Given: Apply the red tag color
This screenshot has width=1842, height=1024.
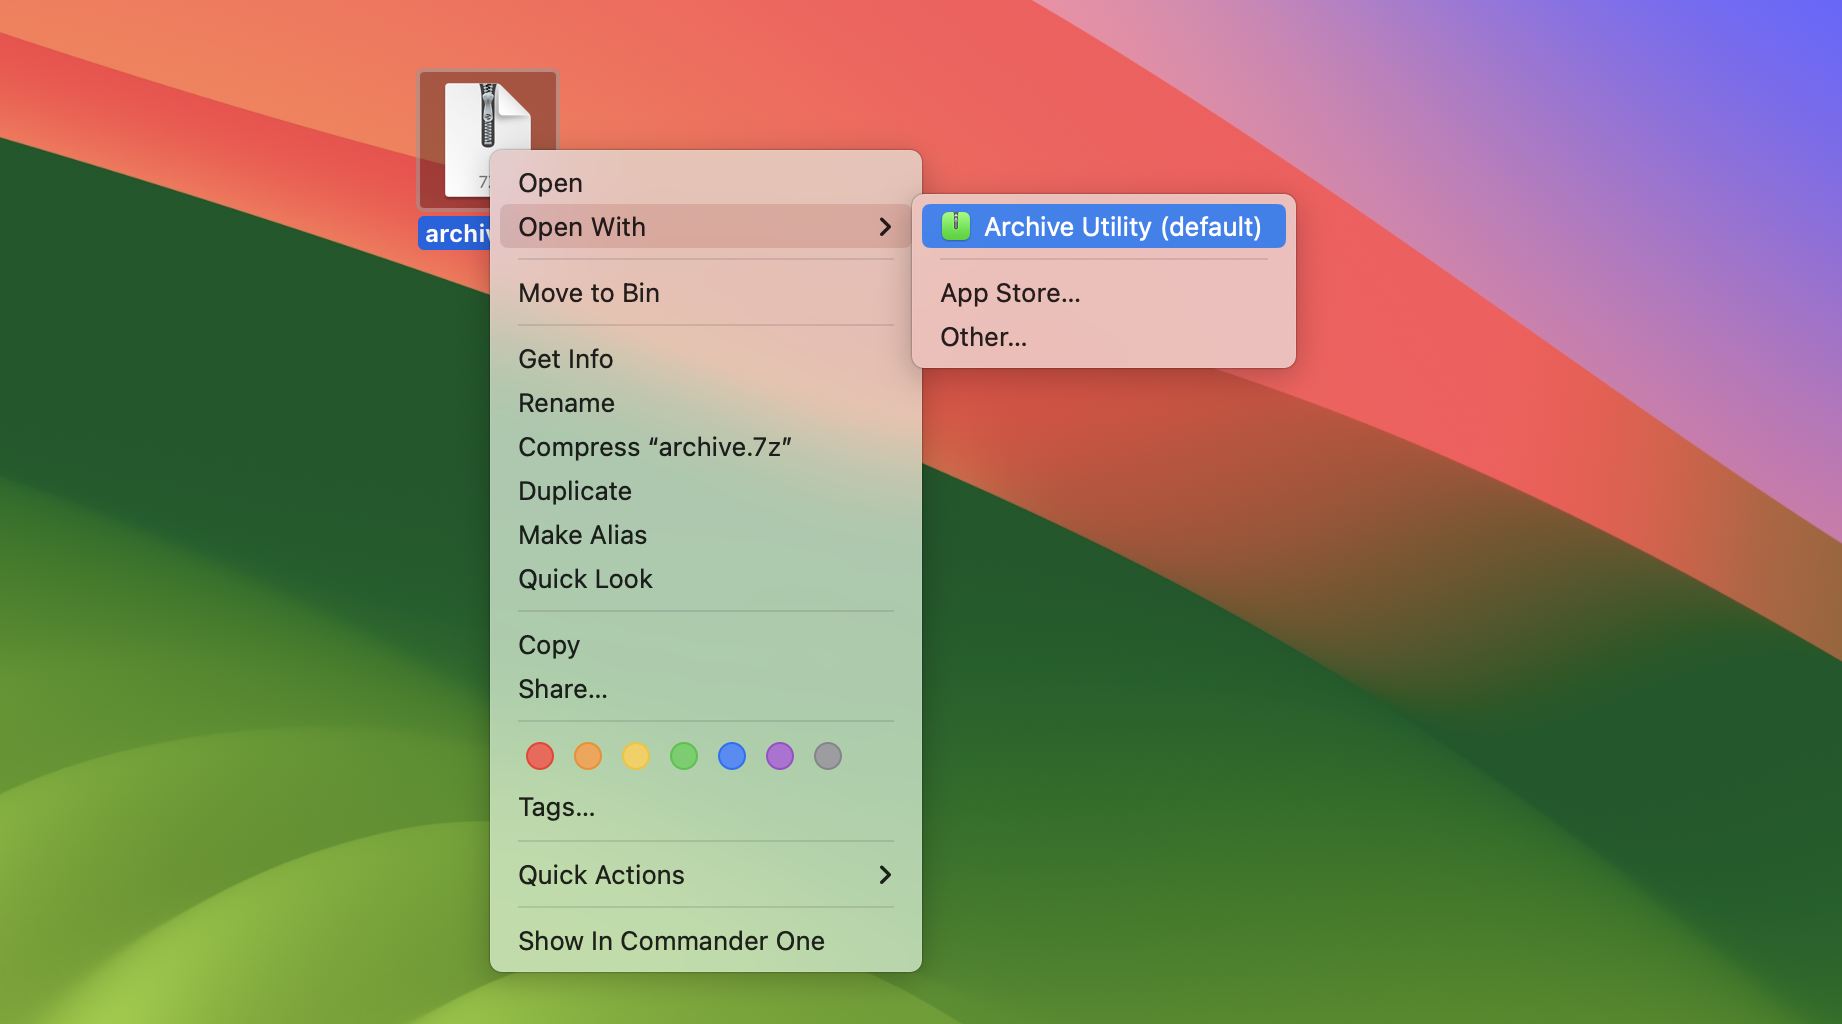Looking at the screenshot, I should pos(540,756).
